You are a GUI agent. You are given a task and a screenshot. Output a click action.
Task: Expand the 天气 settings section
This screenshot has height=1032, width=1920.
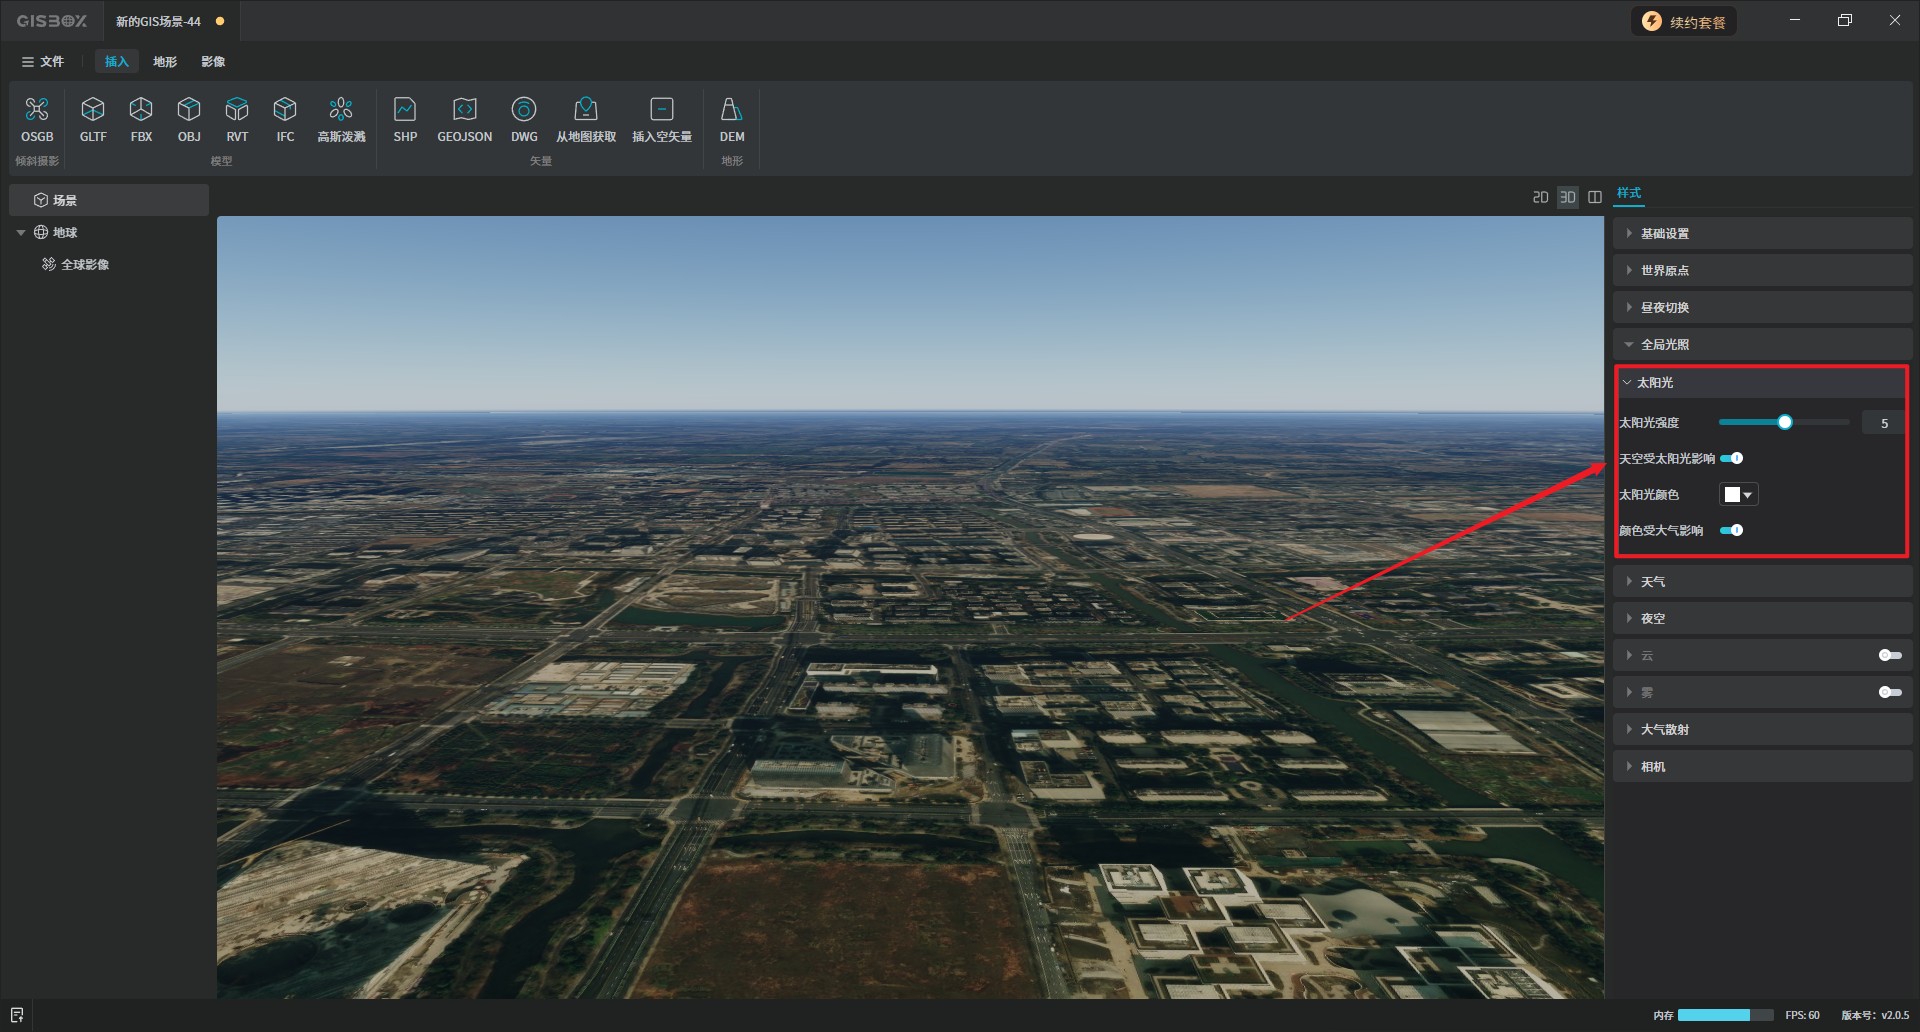pos(1652,582)
